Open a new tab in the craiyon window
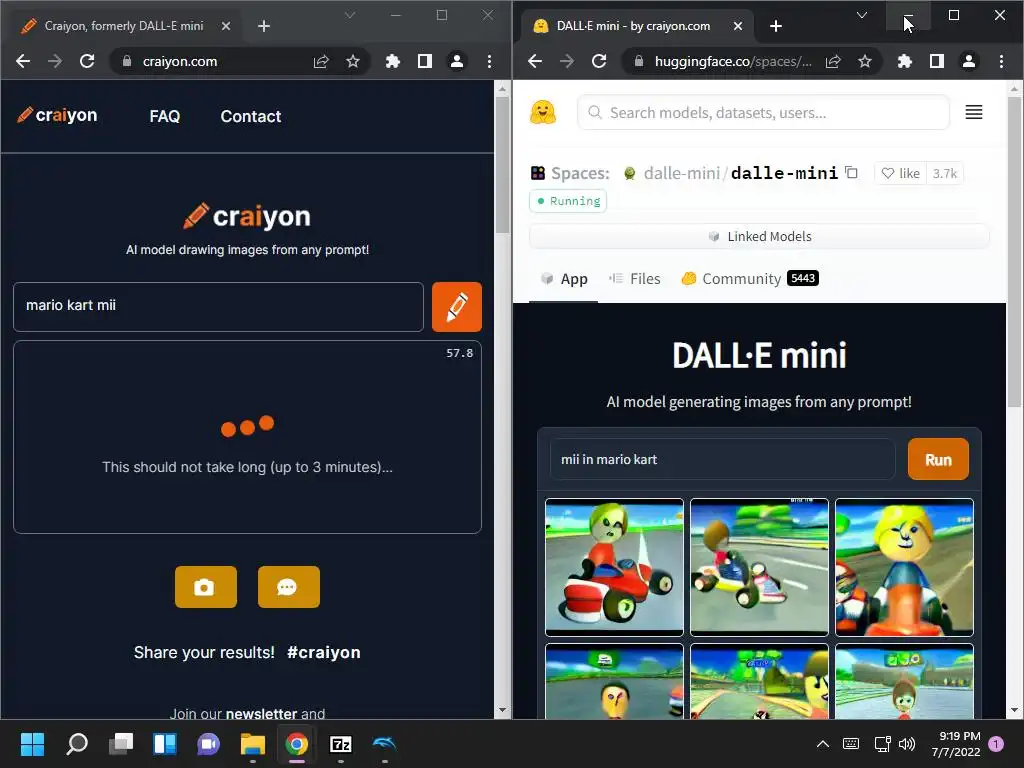This screenshot has width=1024, height=768. pos(264,26)
